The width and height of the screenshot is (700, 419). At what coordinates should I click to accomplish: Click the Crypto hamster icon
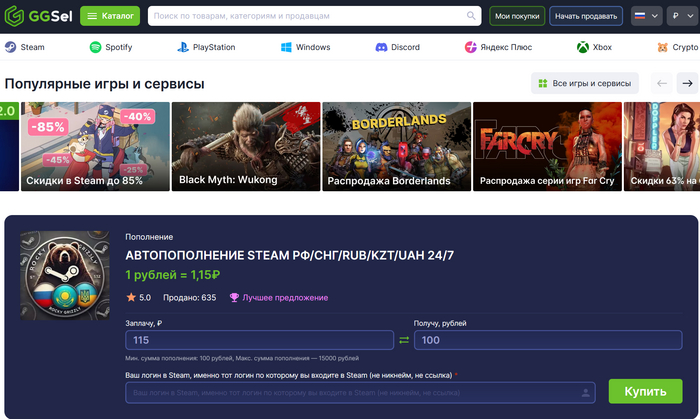tap(663, 47)
